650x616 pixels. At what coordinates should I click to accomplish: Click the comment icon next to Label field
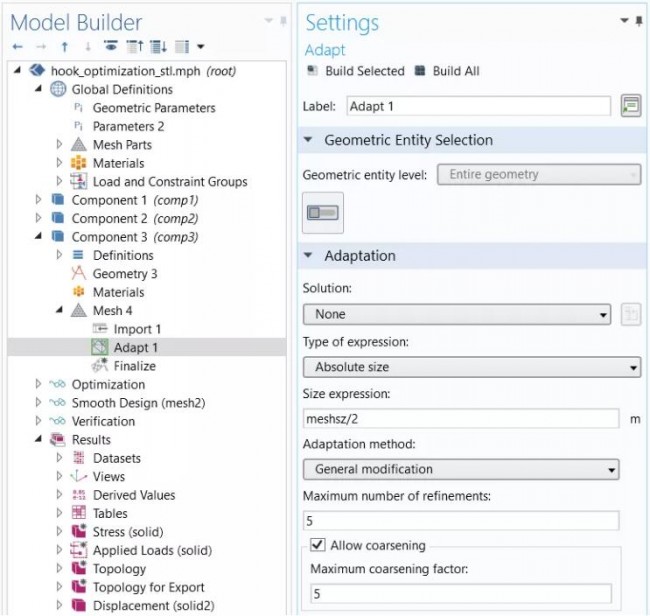coord(630,106)
